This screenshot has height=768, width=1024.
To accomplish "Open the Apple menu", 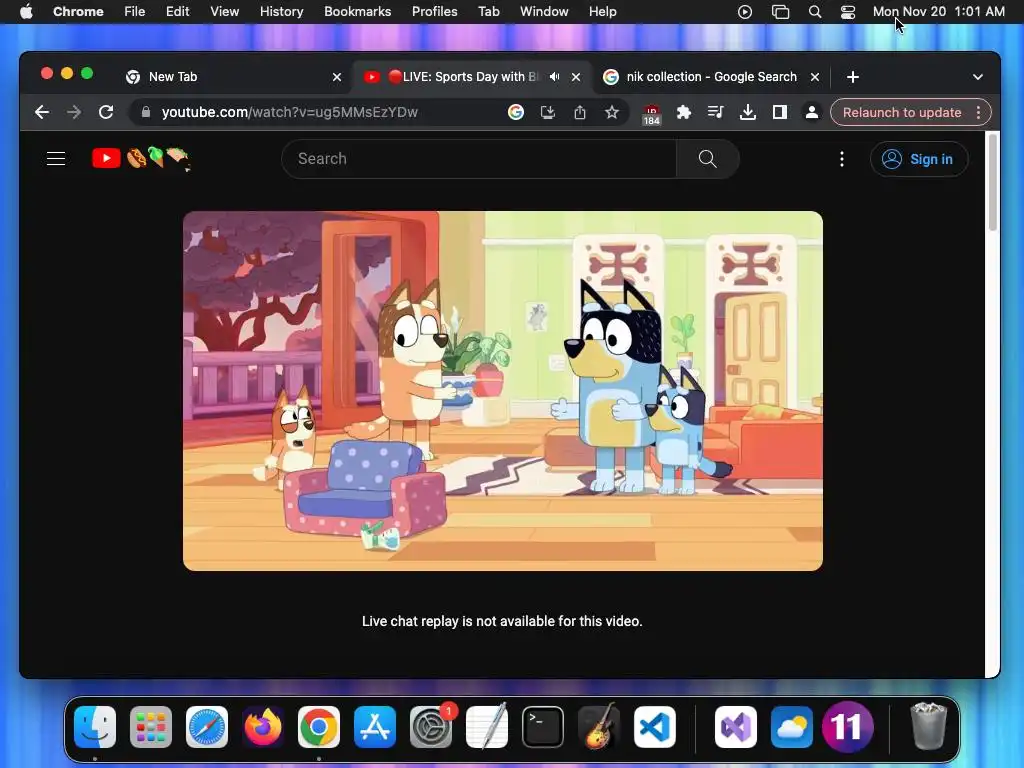I will [26, 12].
